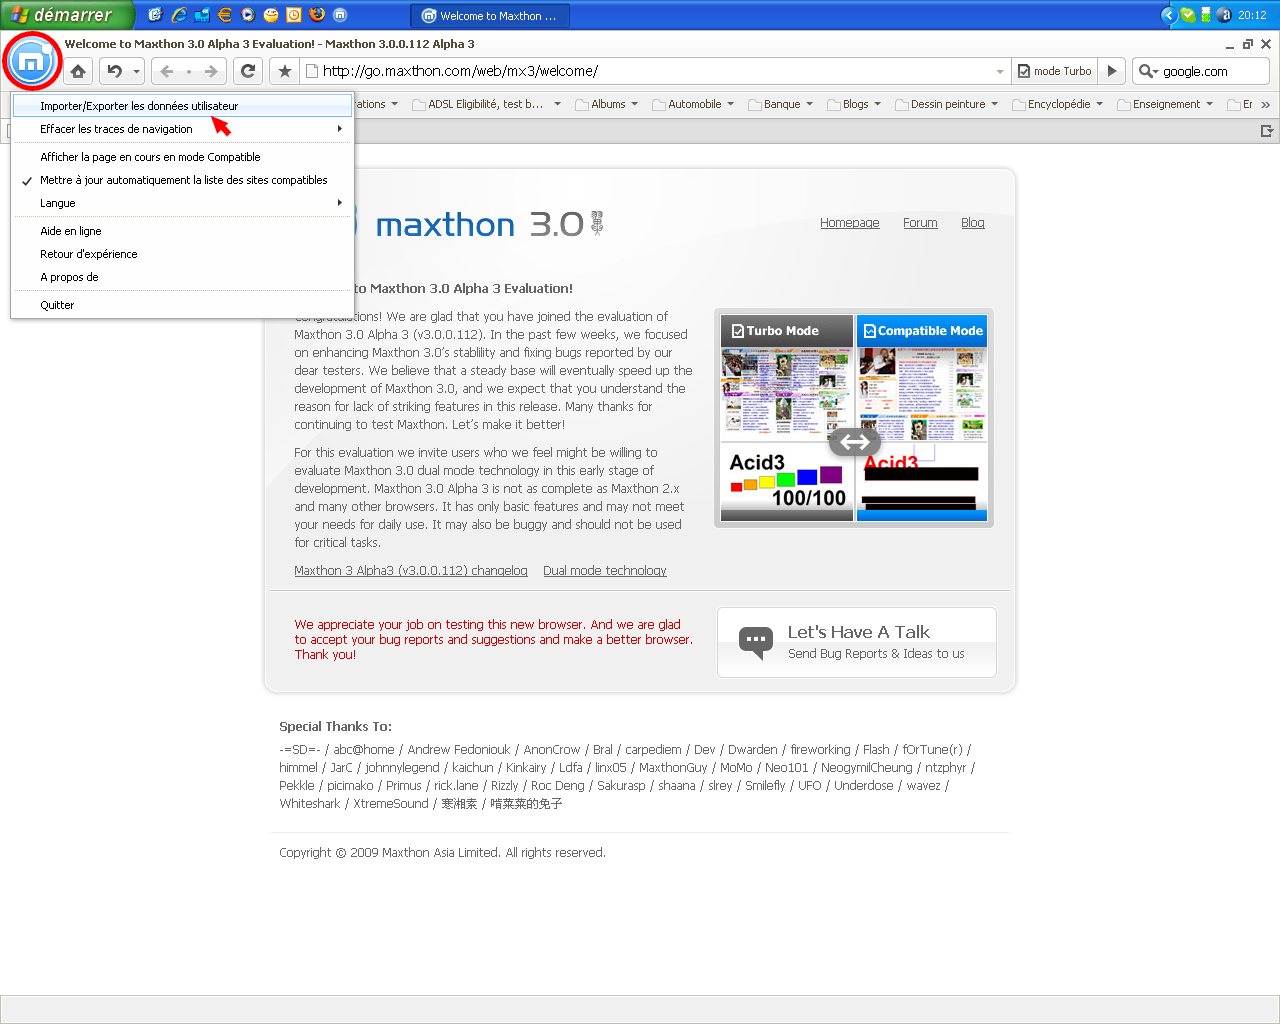1280x1024 pixels.
Task: Expand the address bar history dropdown
Action: (x=1000, y=71)
